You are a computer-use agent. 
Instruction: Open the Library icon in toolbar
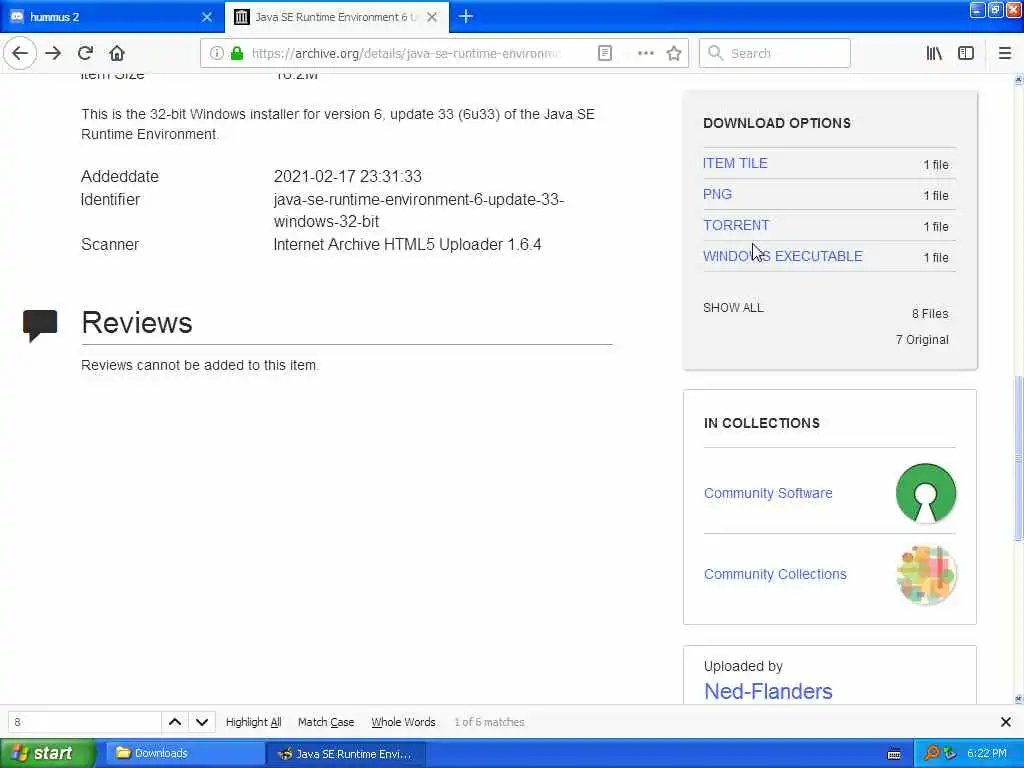click(x=934, y=53)
